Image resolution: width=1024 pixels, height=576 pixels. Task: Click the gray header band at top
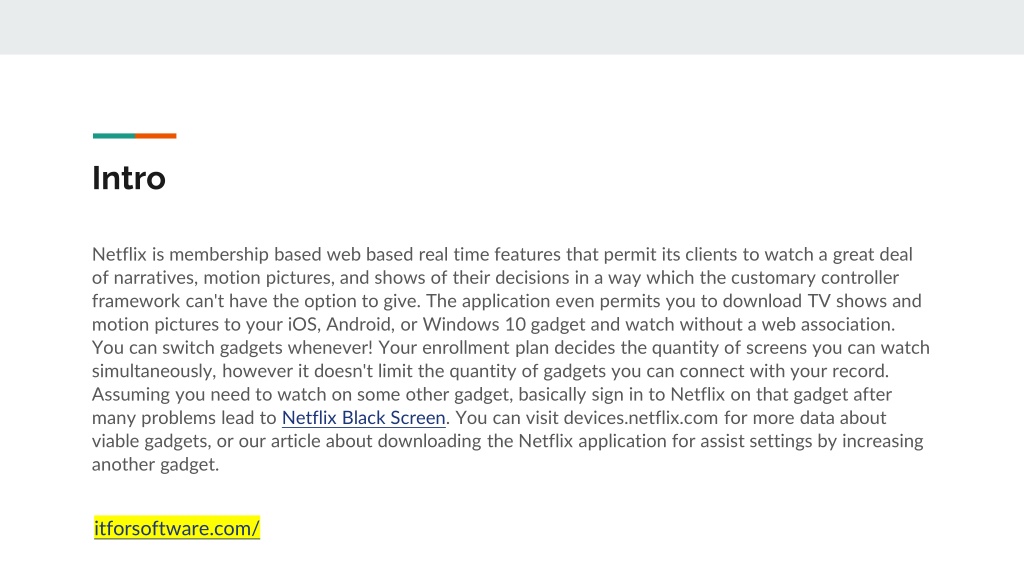(512, 27)
